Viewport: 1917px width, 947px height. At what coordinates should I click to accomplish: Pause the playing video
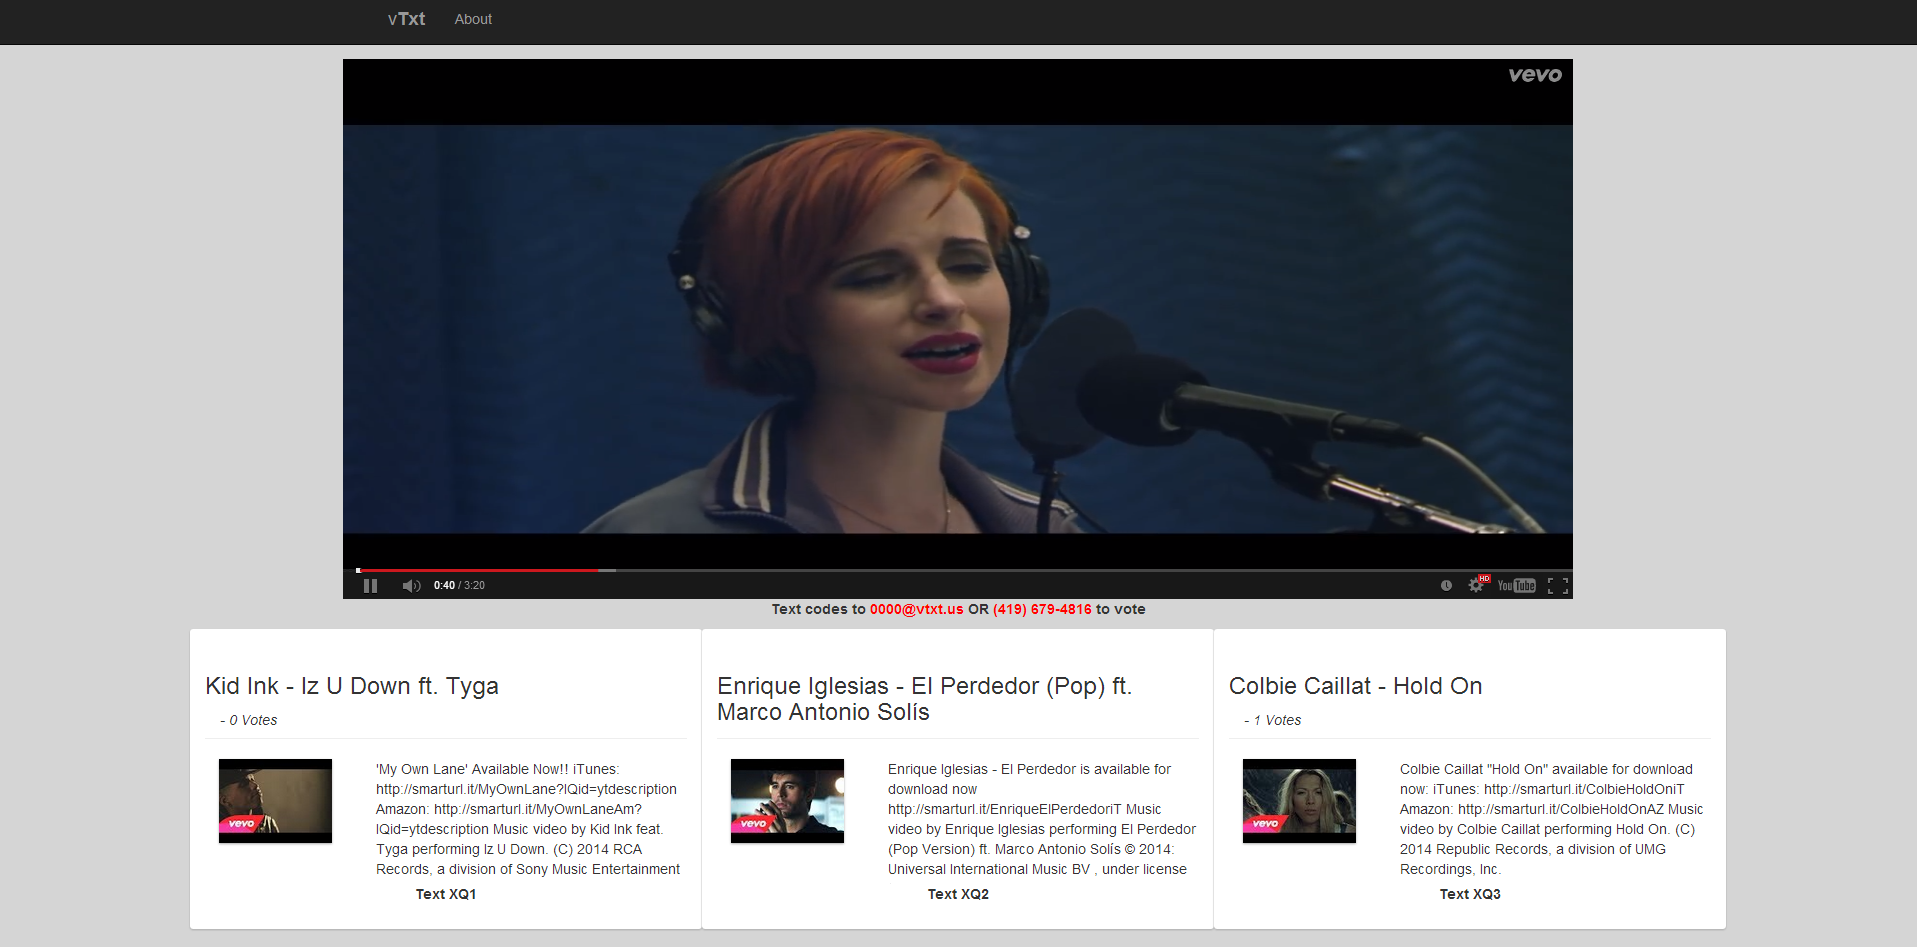click(x=370, y=586)
